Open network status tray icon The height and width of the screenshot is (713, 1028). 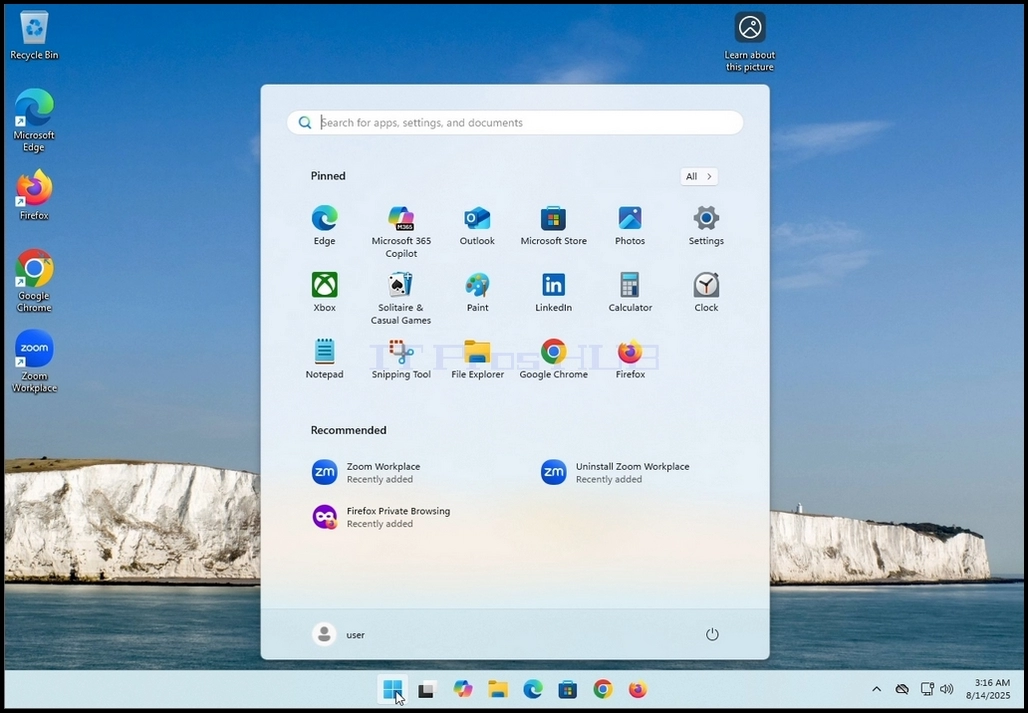927,689
